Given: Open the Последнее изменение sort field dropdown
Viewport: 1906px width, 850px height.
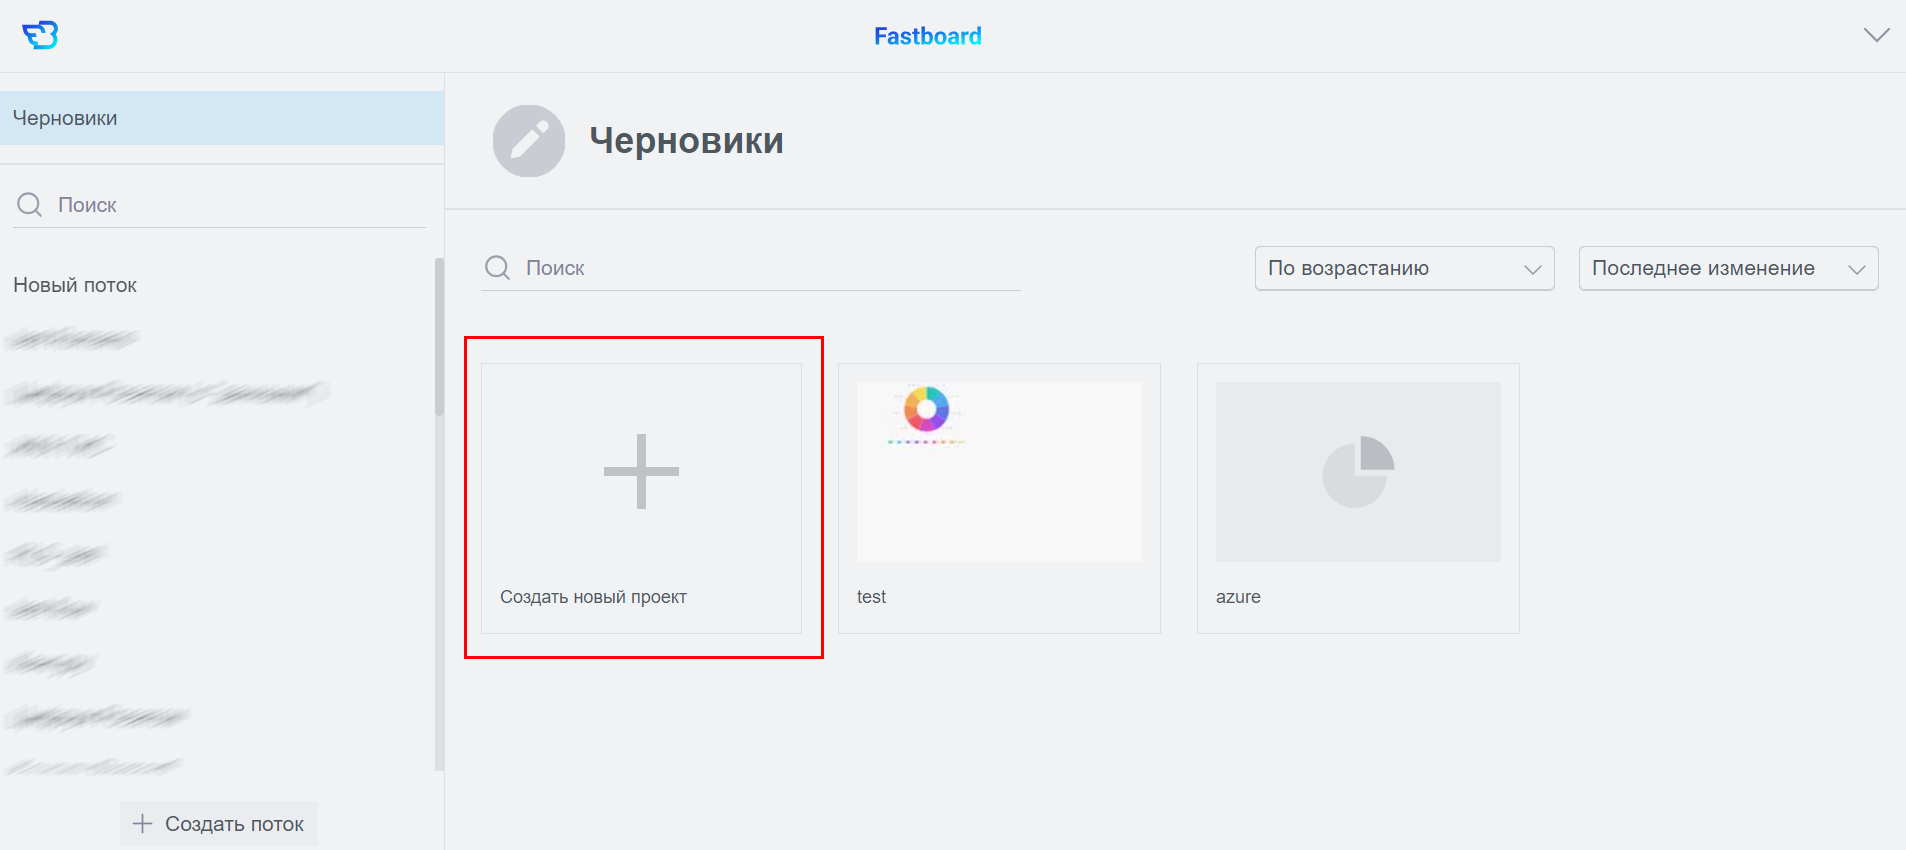Looking at the screenshot, I should click(x=1727, y=268).
